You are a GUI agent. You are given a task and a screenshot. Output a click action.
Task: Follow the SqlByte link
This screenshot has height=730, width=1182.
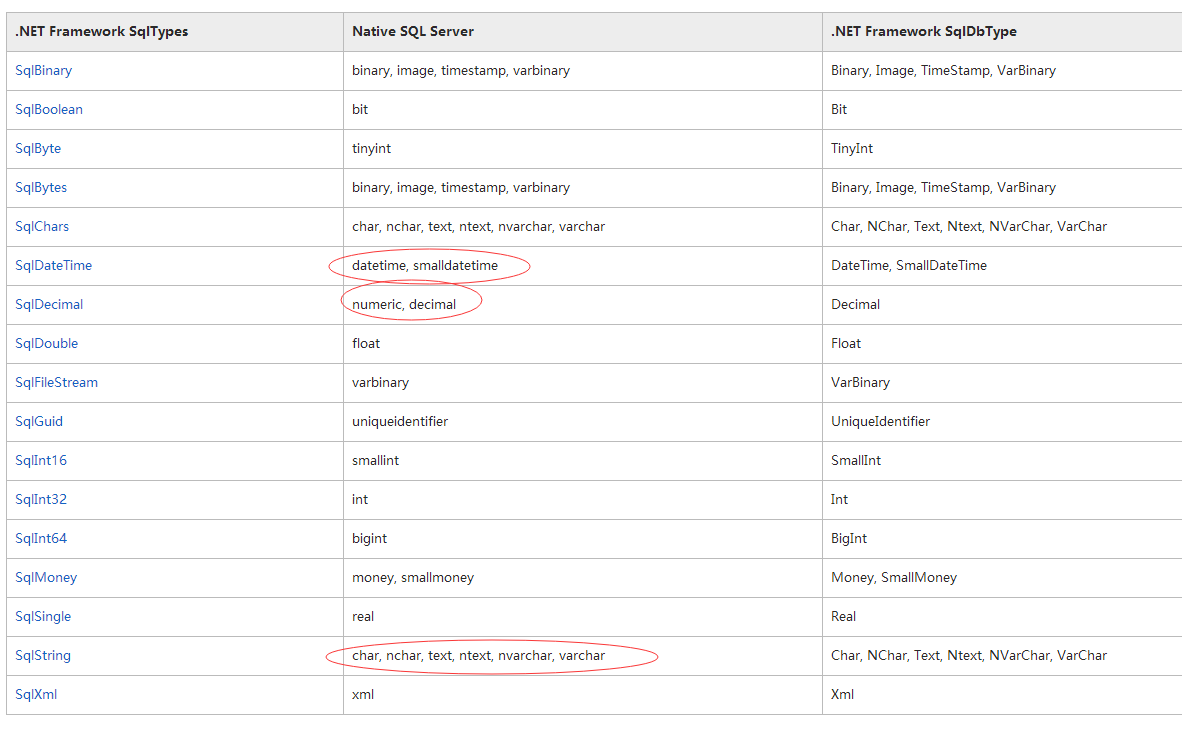pos(38,149)
